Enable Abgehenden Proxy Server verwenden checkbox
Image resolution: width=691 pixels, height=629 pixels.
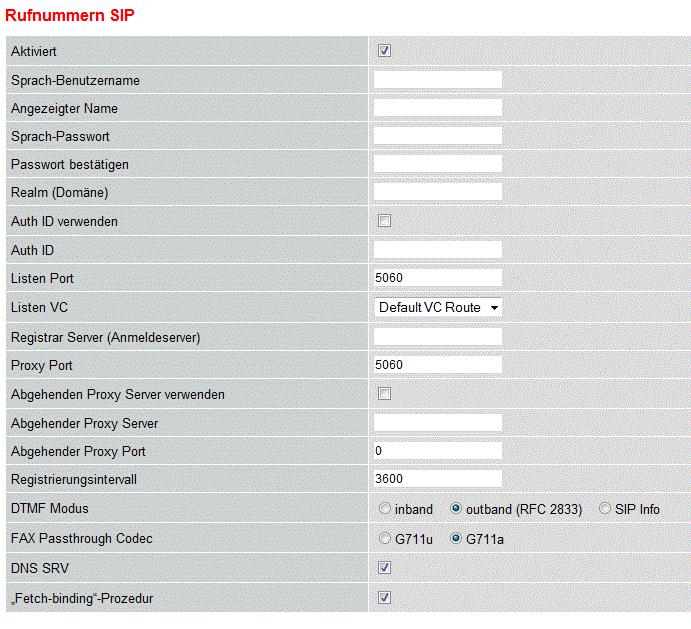(384, 394)
